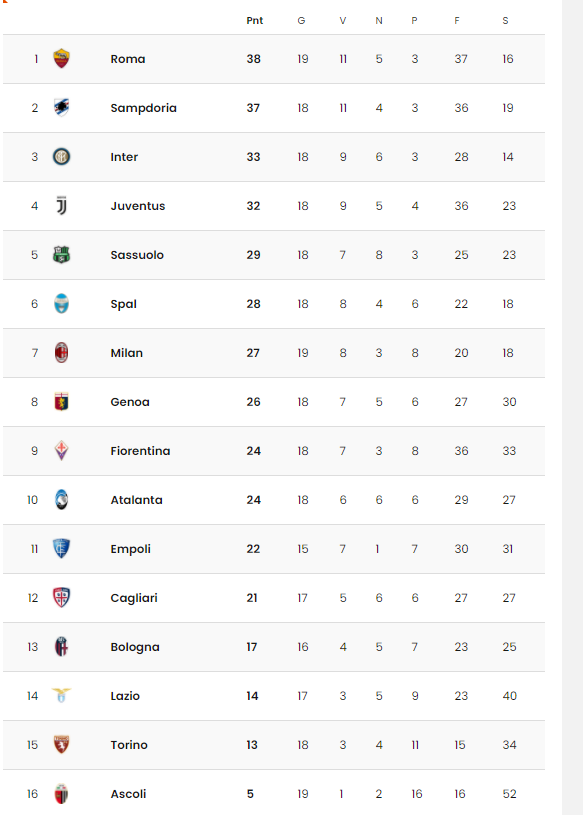
Task: Open the Bologna team name
Action: [135, 647]
